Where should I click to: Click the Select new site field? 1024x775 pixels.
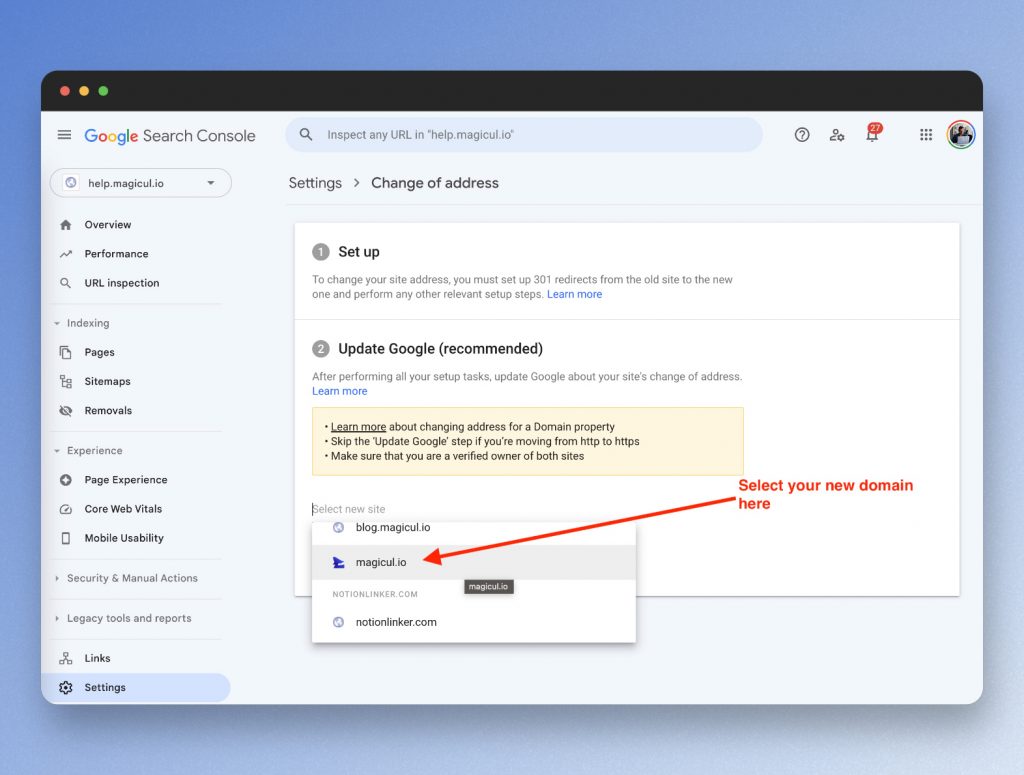(x=473, y=509)
